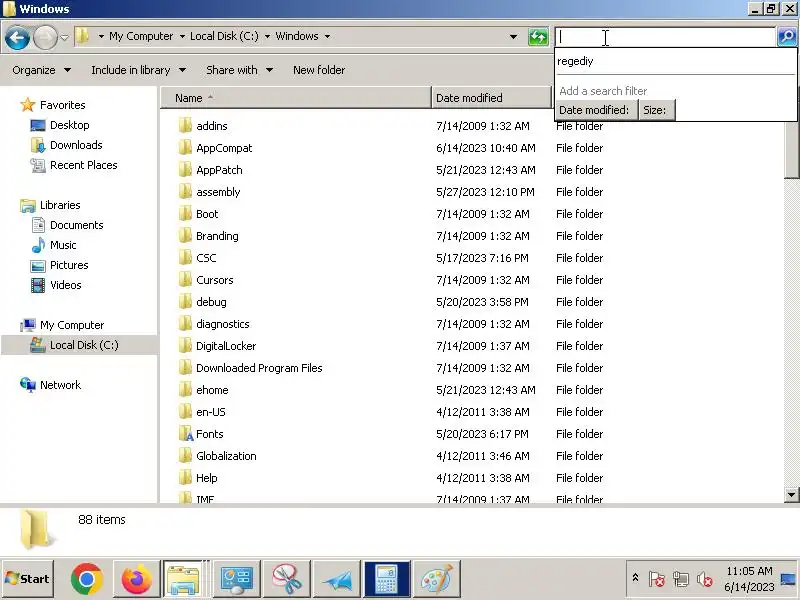Open the Share with menu
The image size is (800, 600).
(x=239, y=70)
